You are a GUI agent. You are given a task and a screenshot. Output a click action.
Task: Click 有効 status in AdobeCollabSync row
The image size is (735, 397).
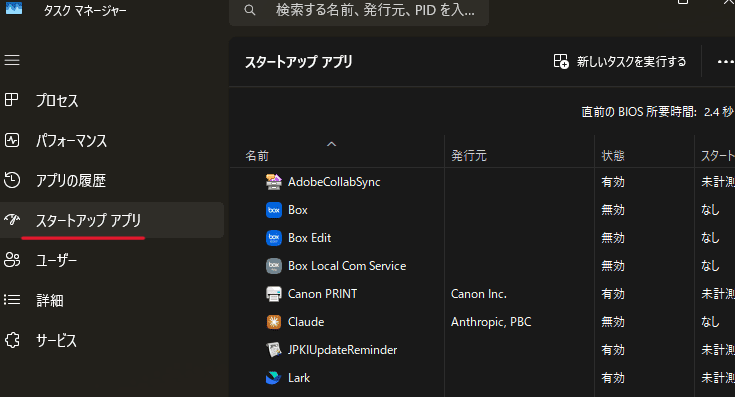[613, 182]
